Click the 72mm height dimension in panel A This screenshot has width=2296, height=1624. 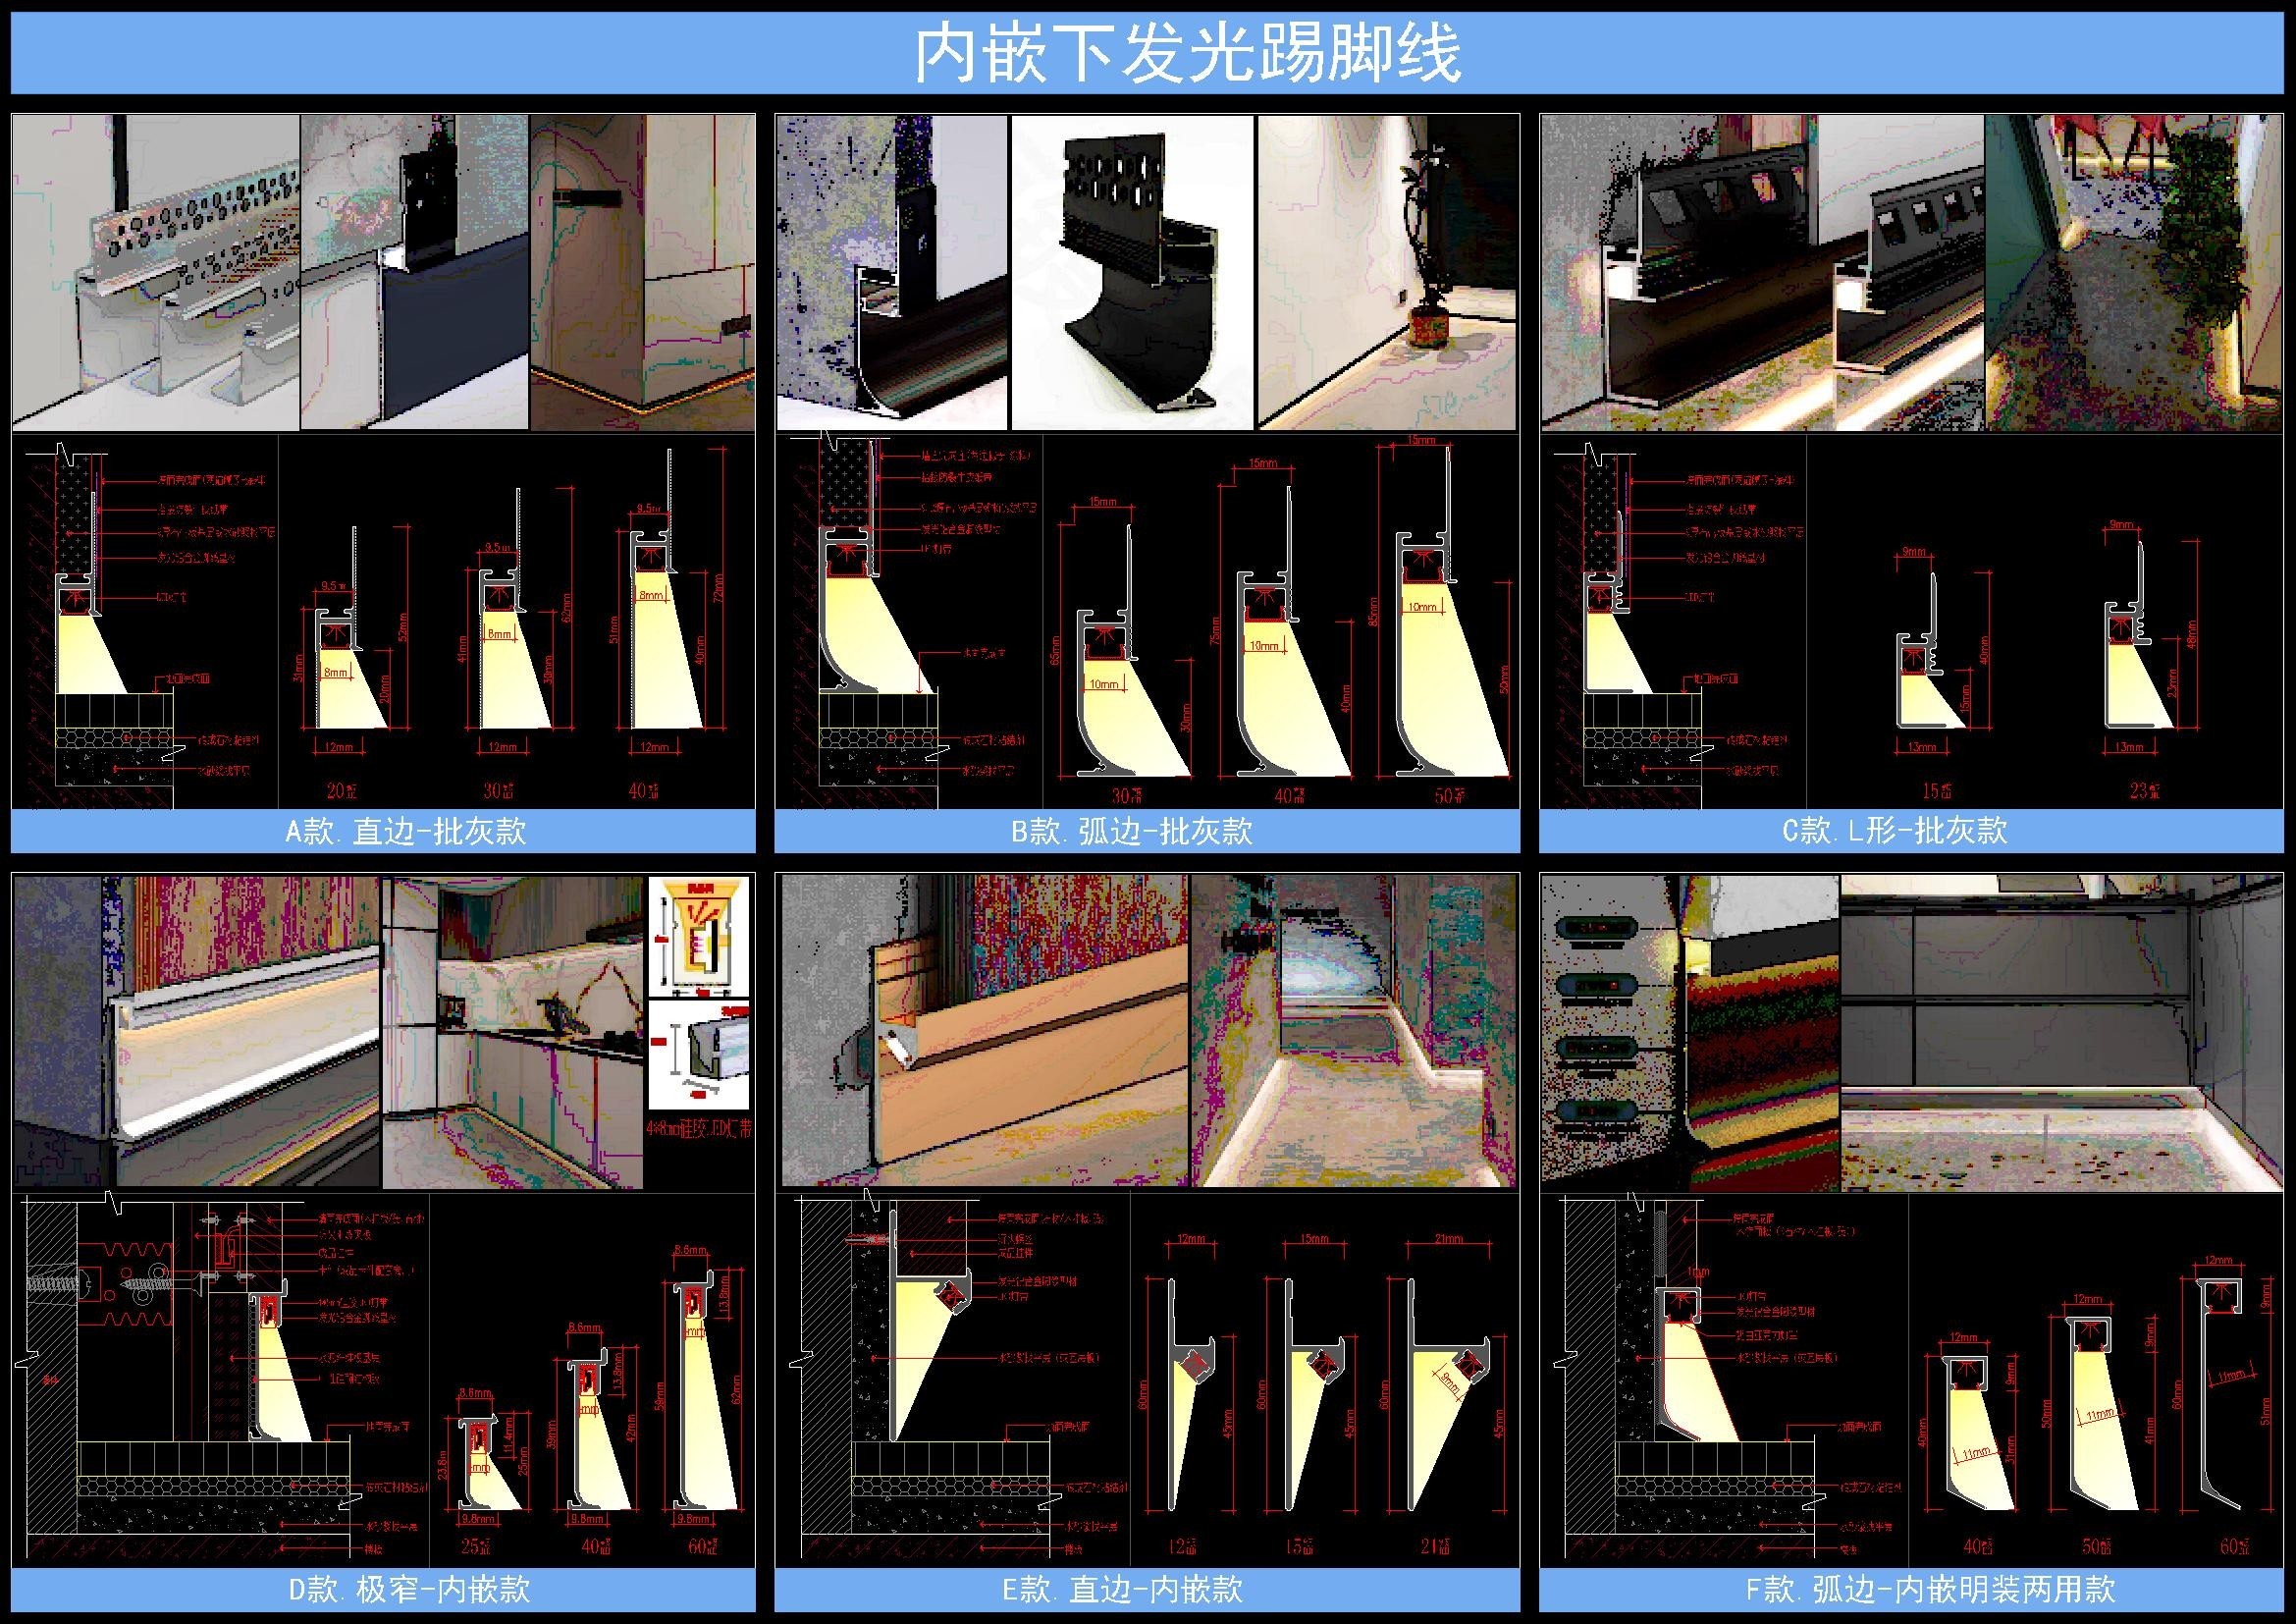tap(718, 586)
